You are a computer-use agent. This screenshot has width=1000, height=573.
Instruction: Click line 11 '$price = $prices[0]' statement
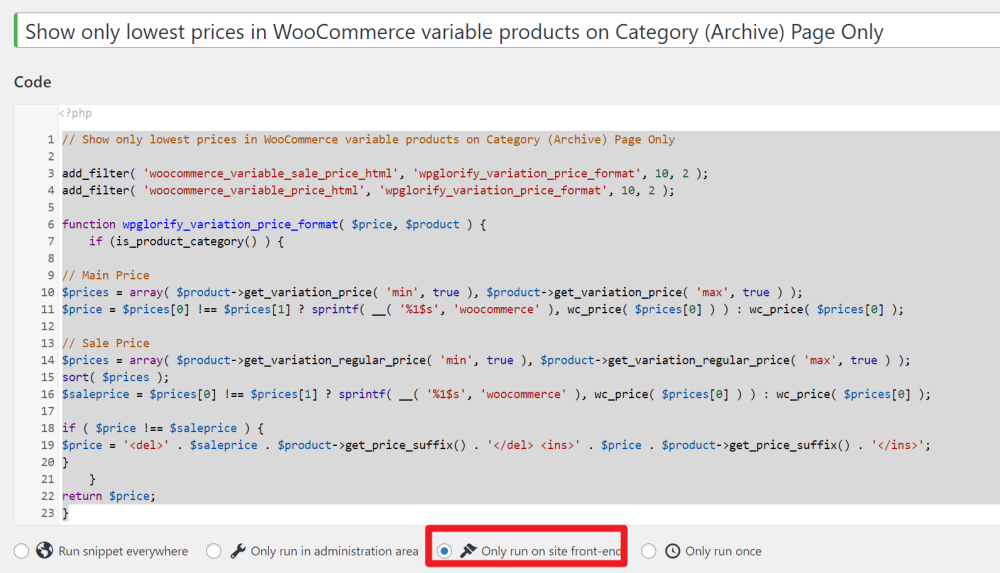tap(483, 309)
